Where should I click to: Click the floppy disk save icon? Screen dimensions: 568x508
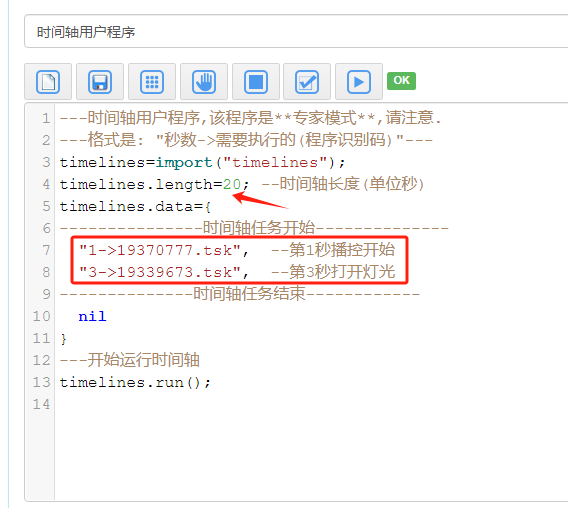(x=100, y=82)
